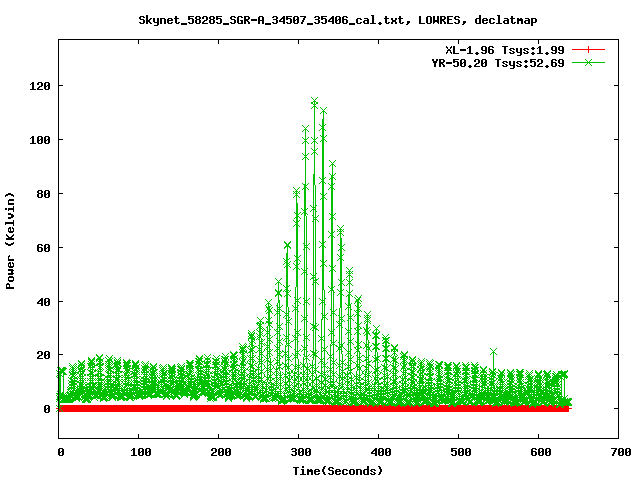Click the isolated green spike marker near 540 seconds

click(493, 351)
